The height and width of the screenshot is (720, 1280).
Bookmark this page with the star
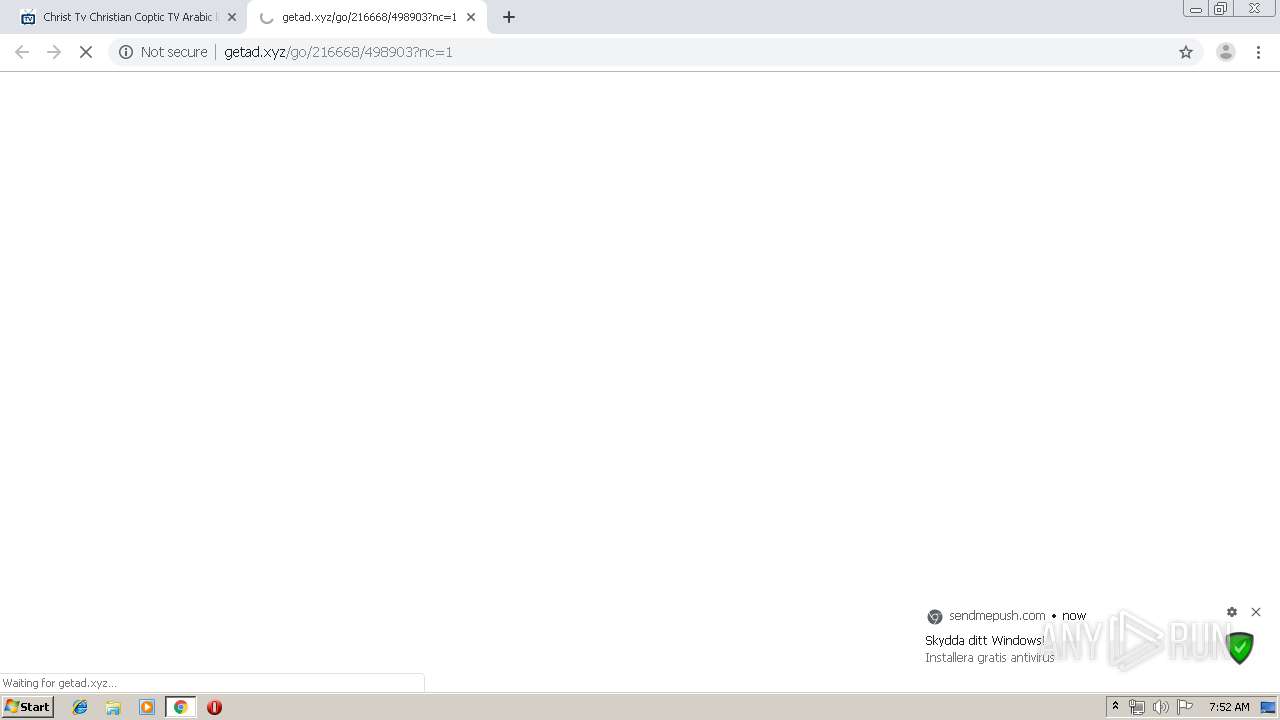pyautogui.click(x=1186, y=52)
